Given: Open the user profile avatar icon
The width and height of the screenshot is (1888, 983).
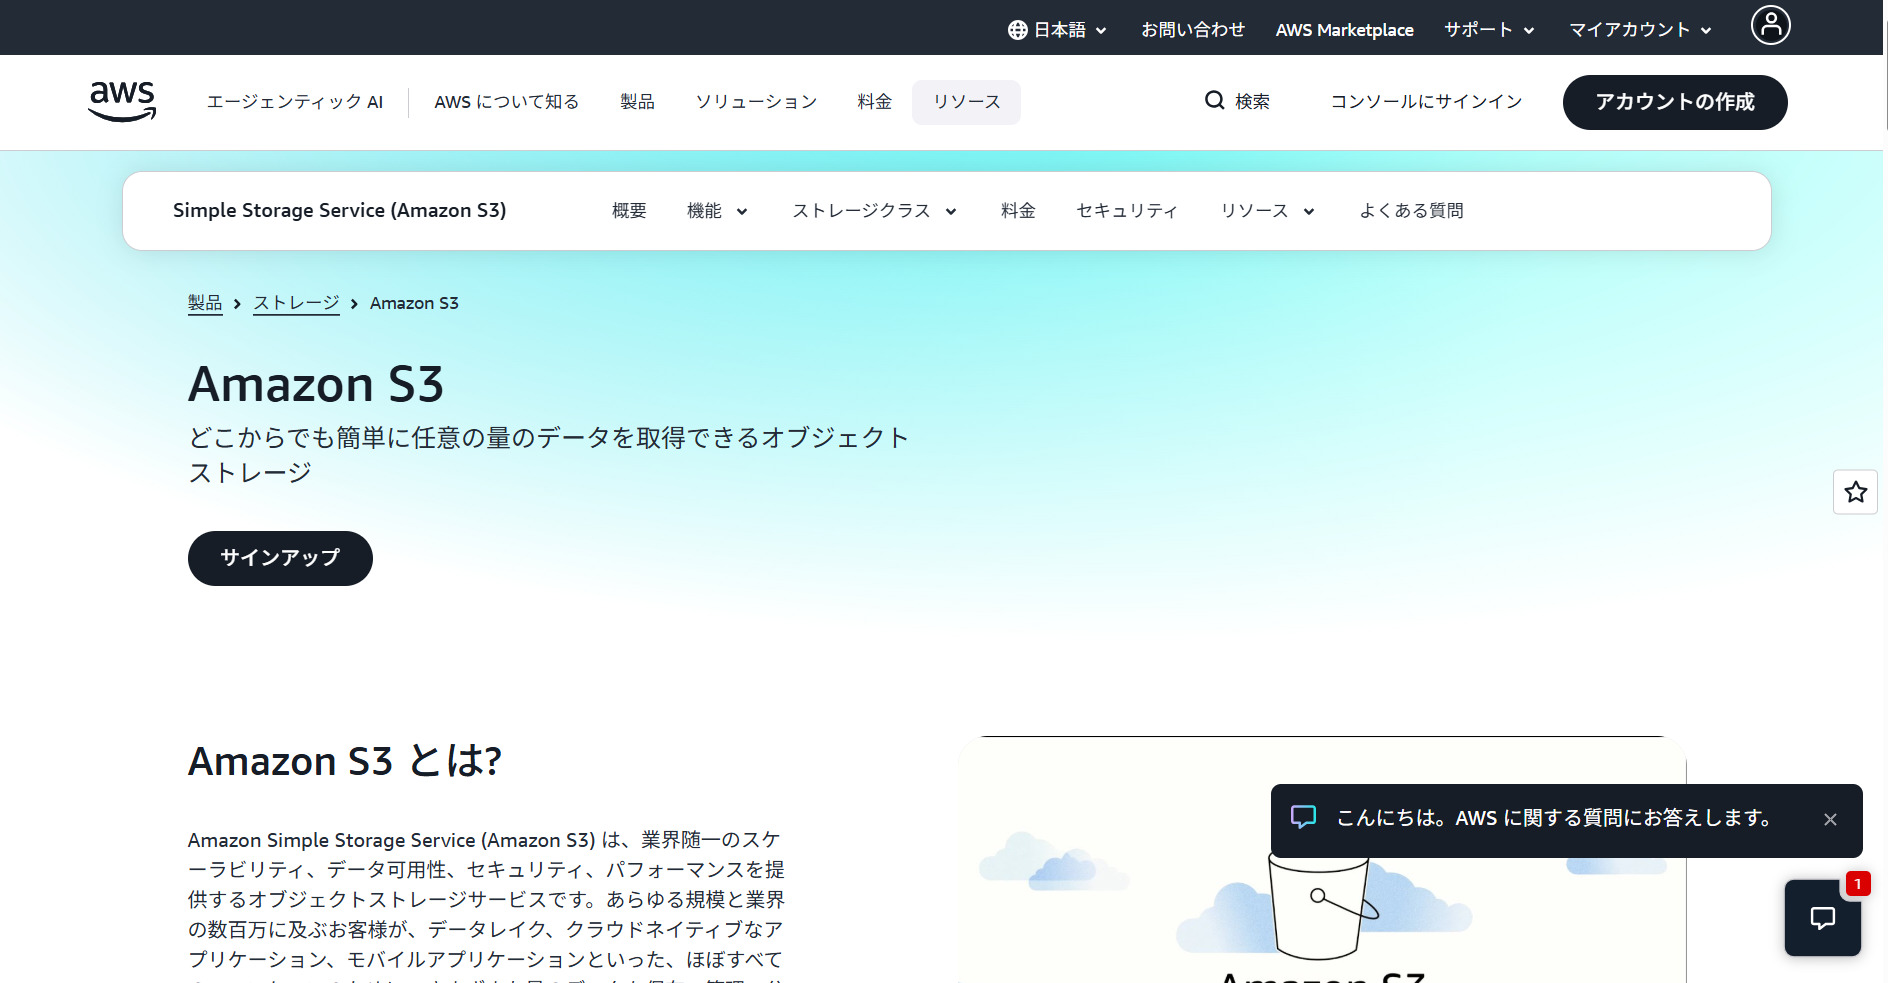Looking at the screenshot, I should [1770, 25].
